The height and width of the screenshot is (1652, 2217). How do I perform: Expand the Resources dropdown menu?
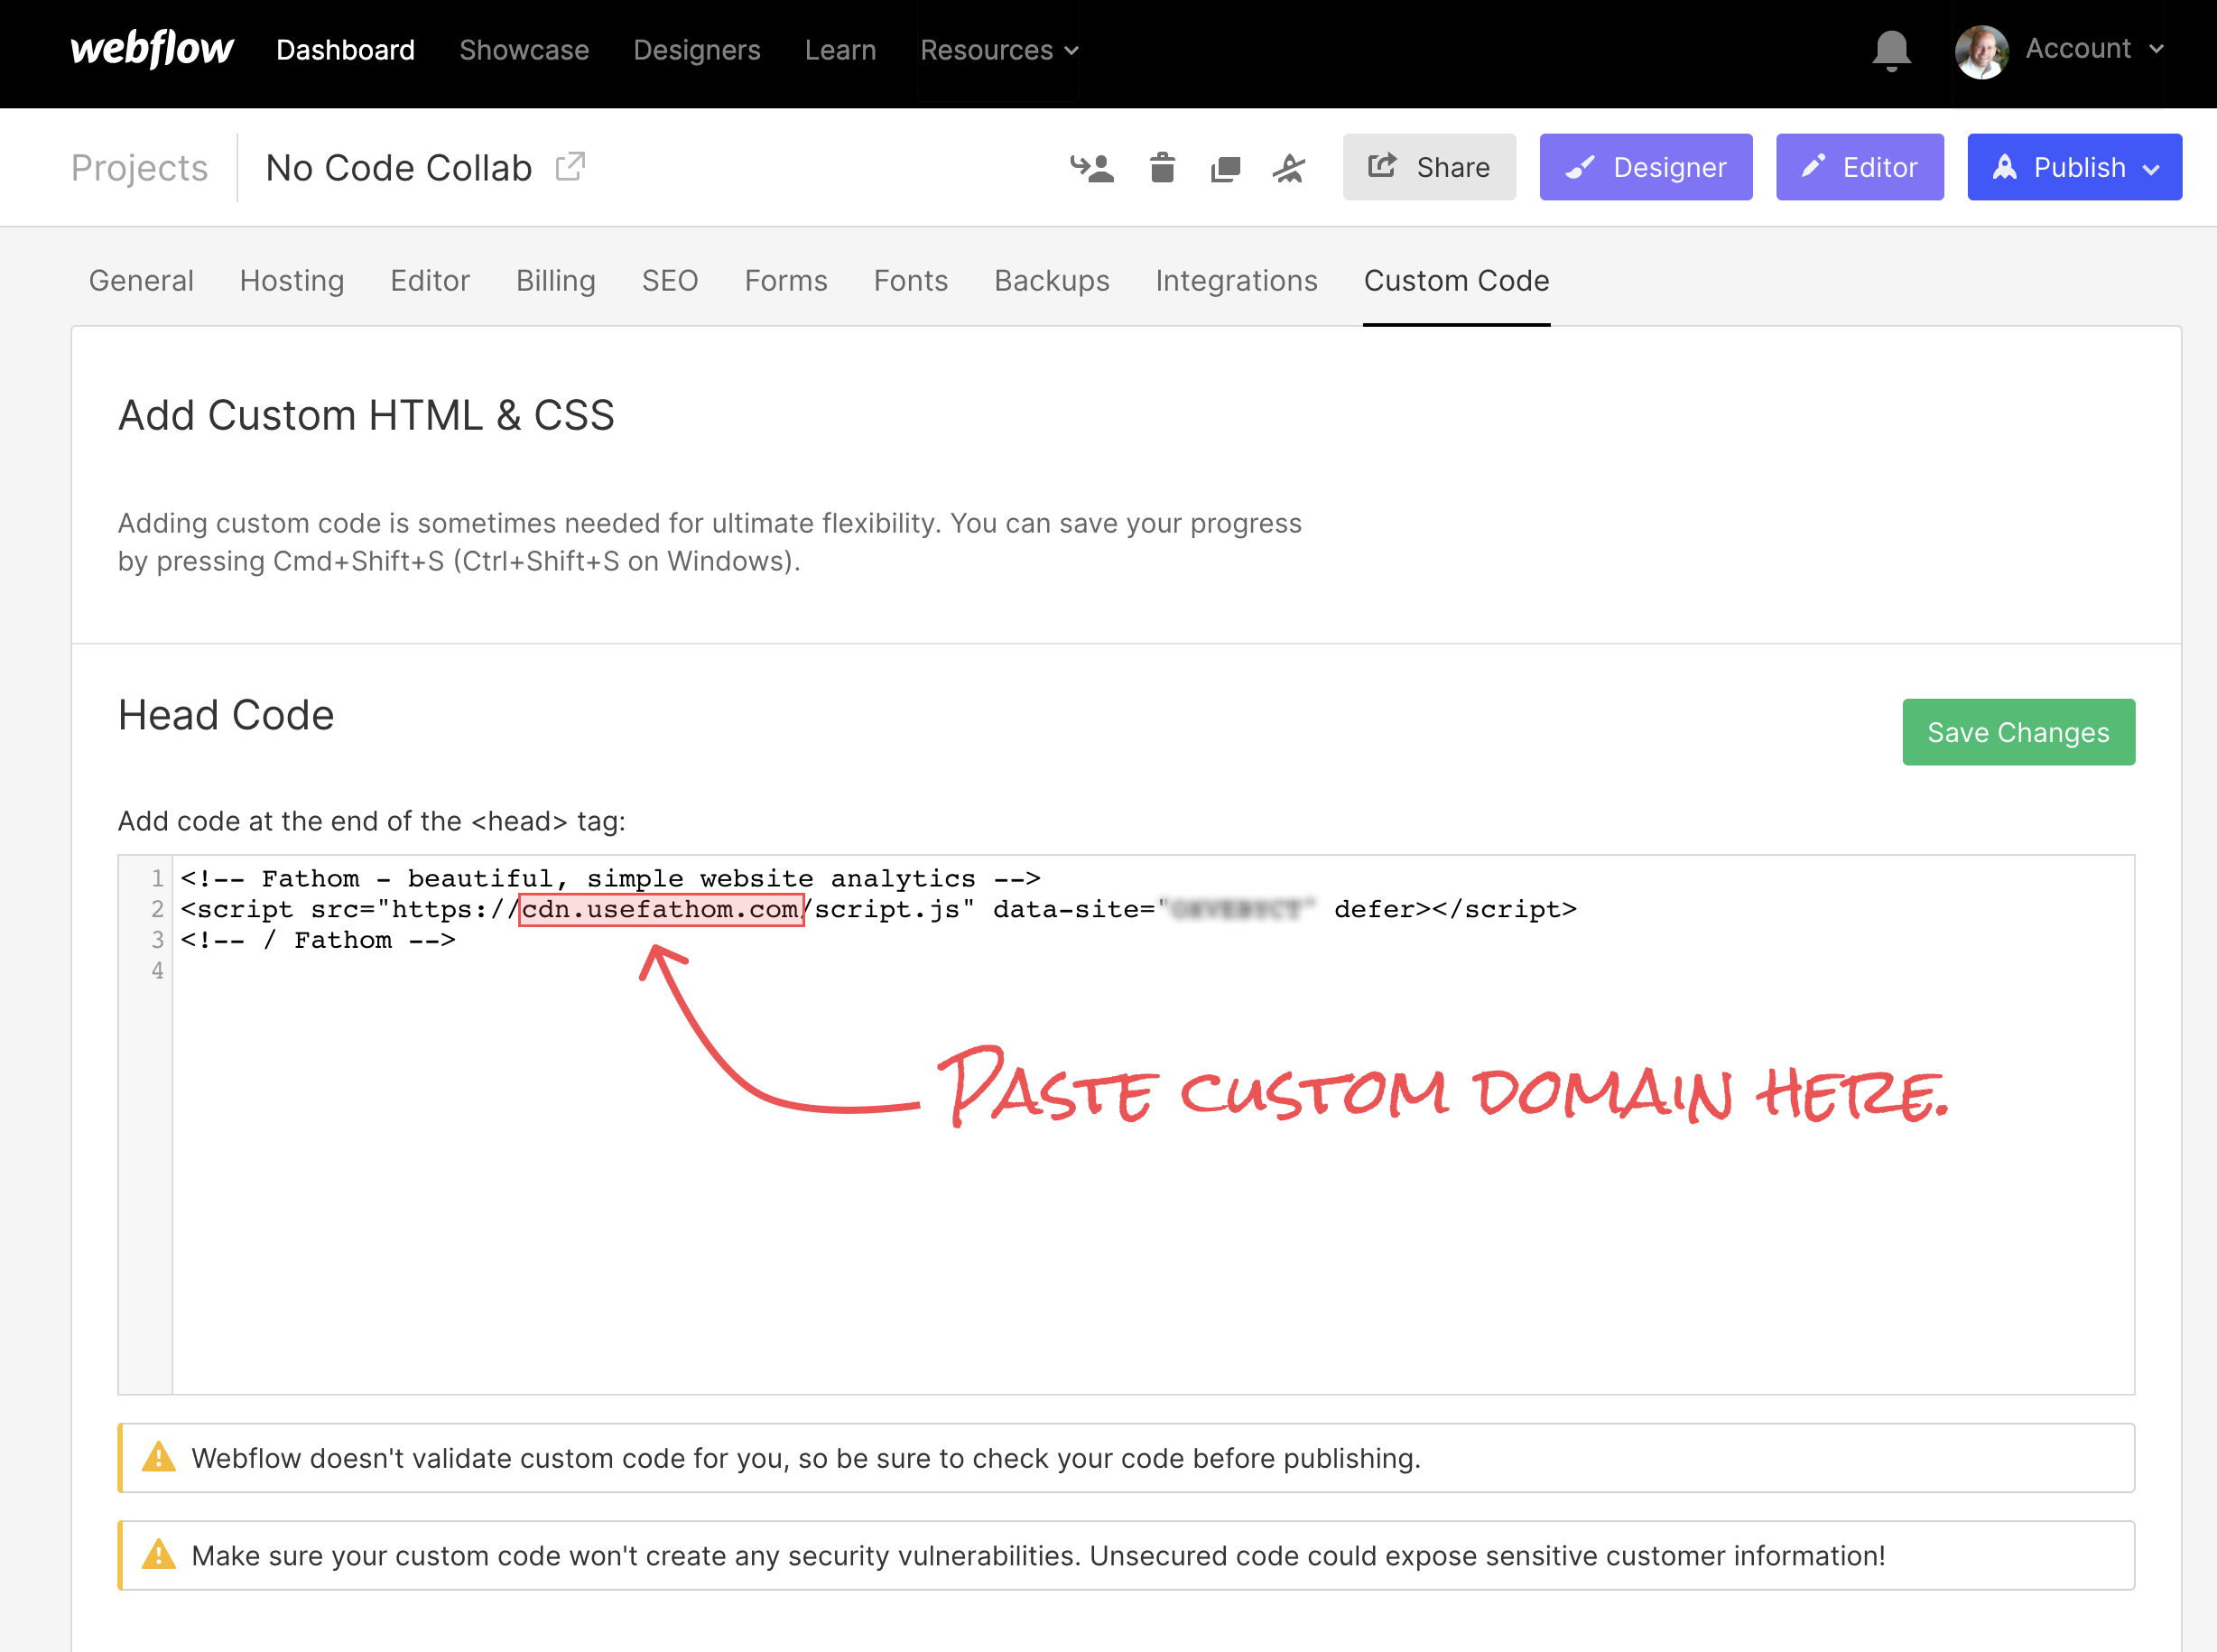(x=999, y=50)
